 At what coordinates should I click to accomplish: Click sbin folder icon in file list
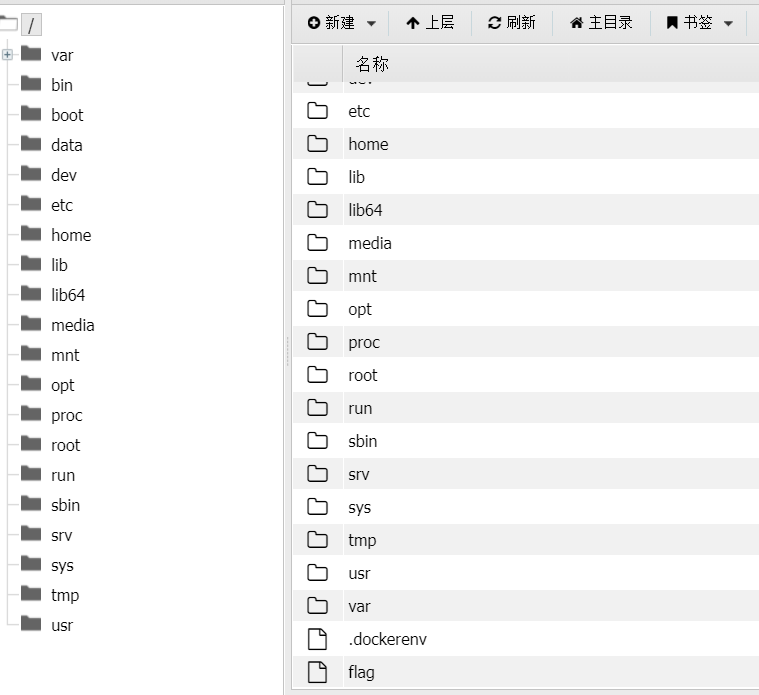pyautogui.click(x=318, y=440)
